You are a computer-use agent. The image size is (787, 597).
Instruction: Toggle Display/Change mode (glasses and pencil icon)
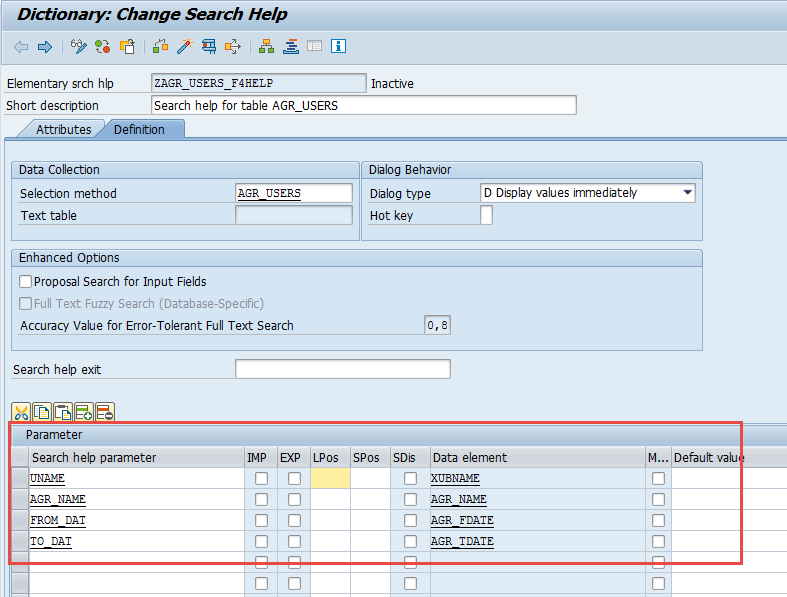(78, 47)
